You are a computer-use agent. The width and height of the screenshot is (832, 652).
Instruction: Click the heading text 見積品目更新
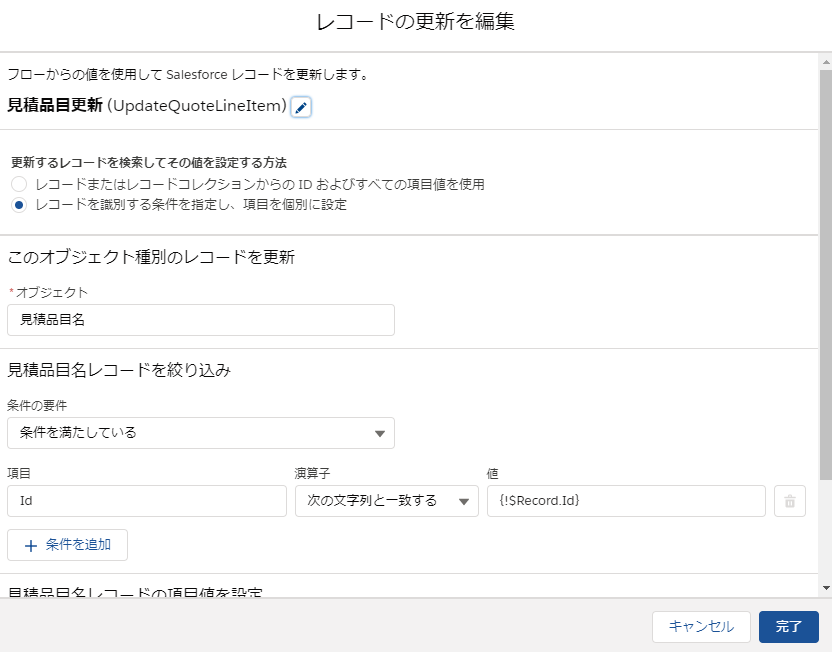tap(55, 106)
